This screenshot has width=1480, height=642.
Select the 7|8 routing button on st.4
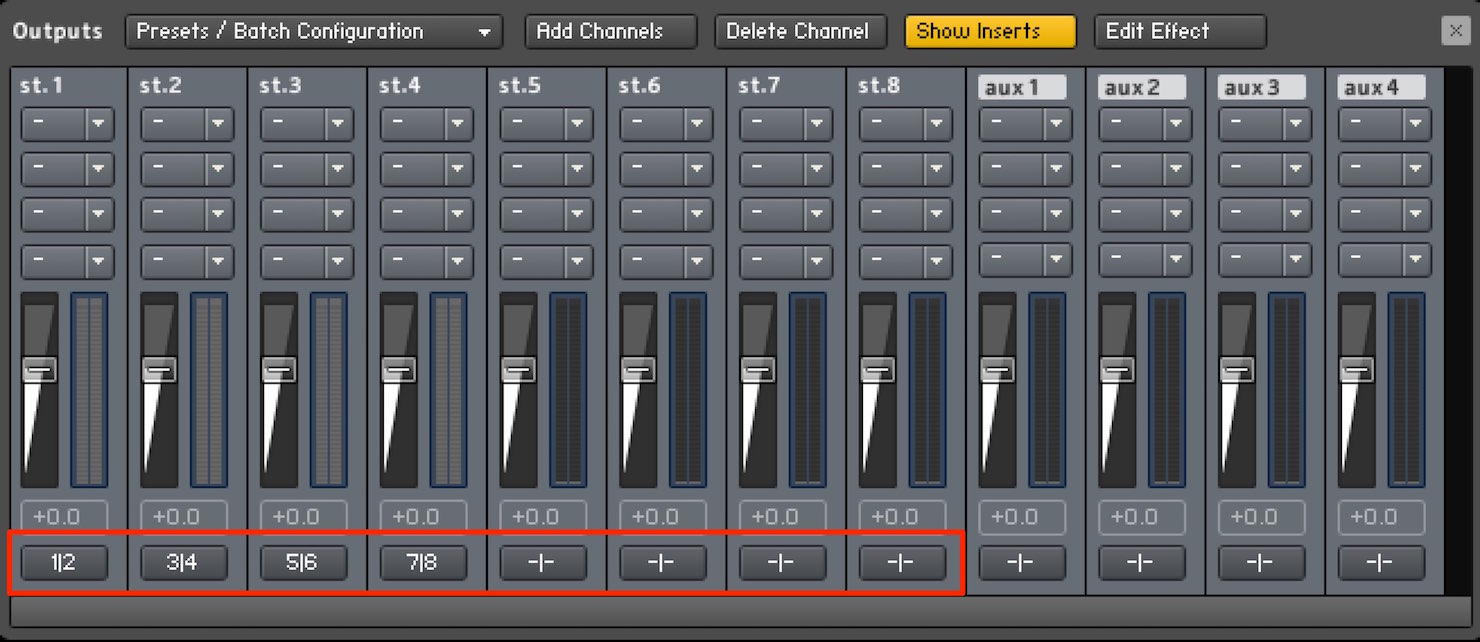point(423,563)
